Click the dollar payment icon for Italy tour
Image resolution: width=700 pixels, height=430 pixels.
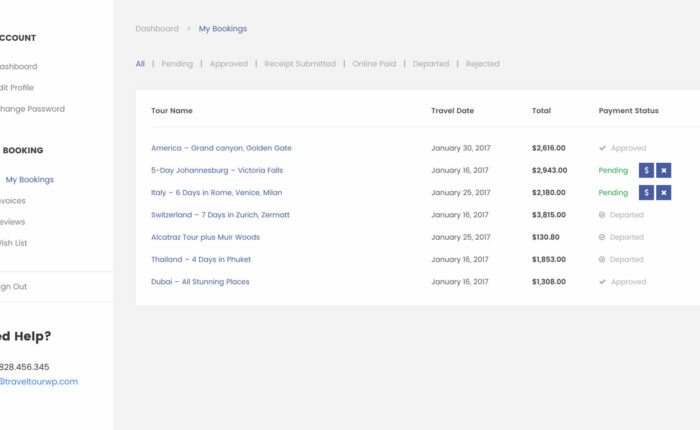646,192
